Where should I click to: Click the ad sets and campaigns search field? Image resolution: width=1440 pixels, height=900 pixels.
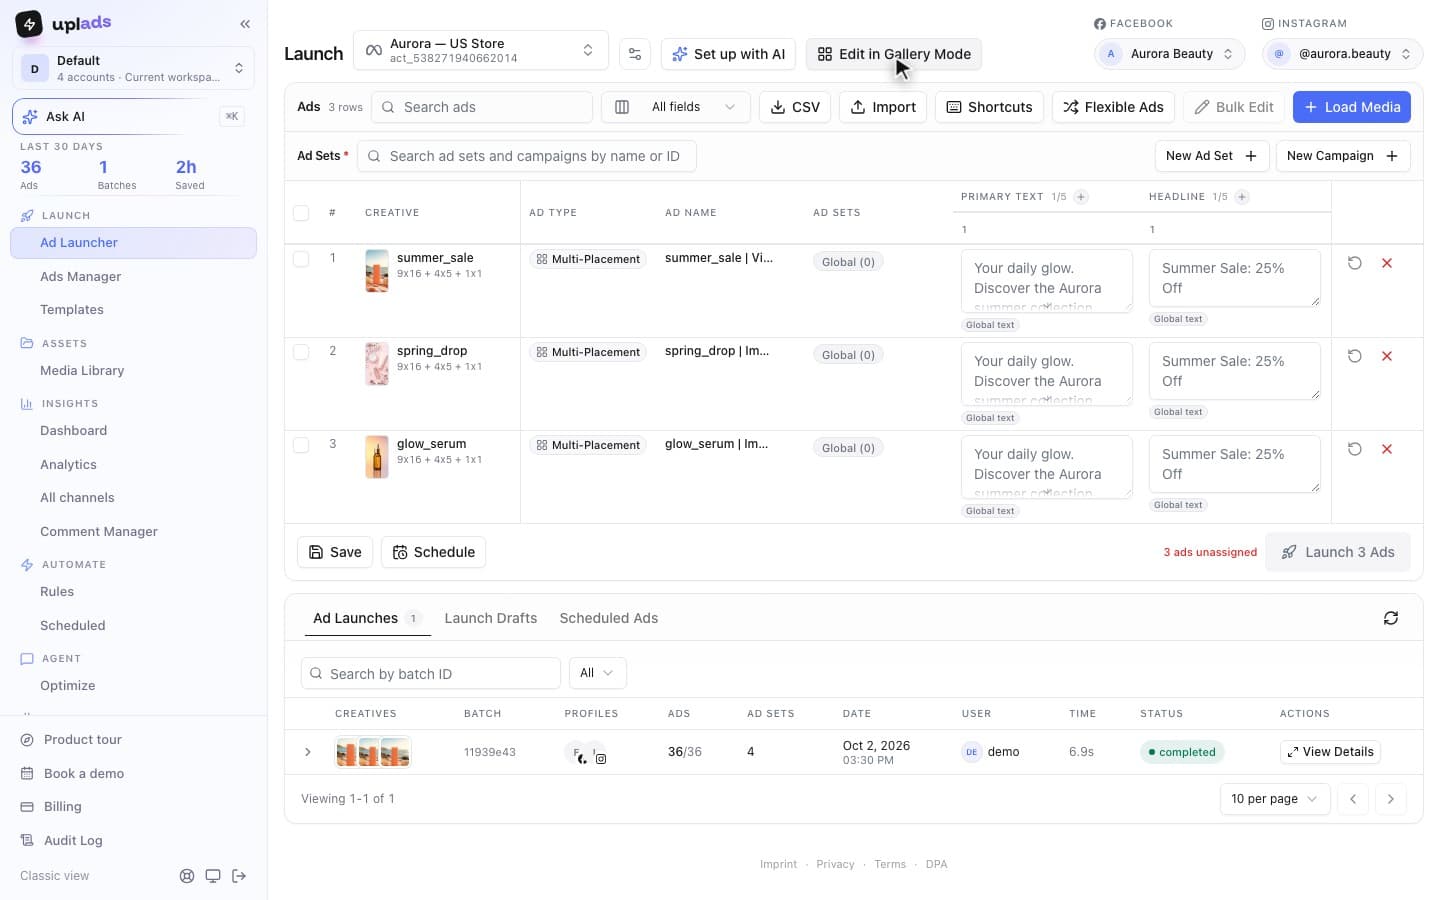[x=527, y=156]
